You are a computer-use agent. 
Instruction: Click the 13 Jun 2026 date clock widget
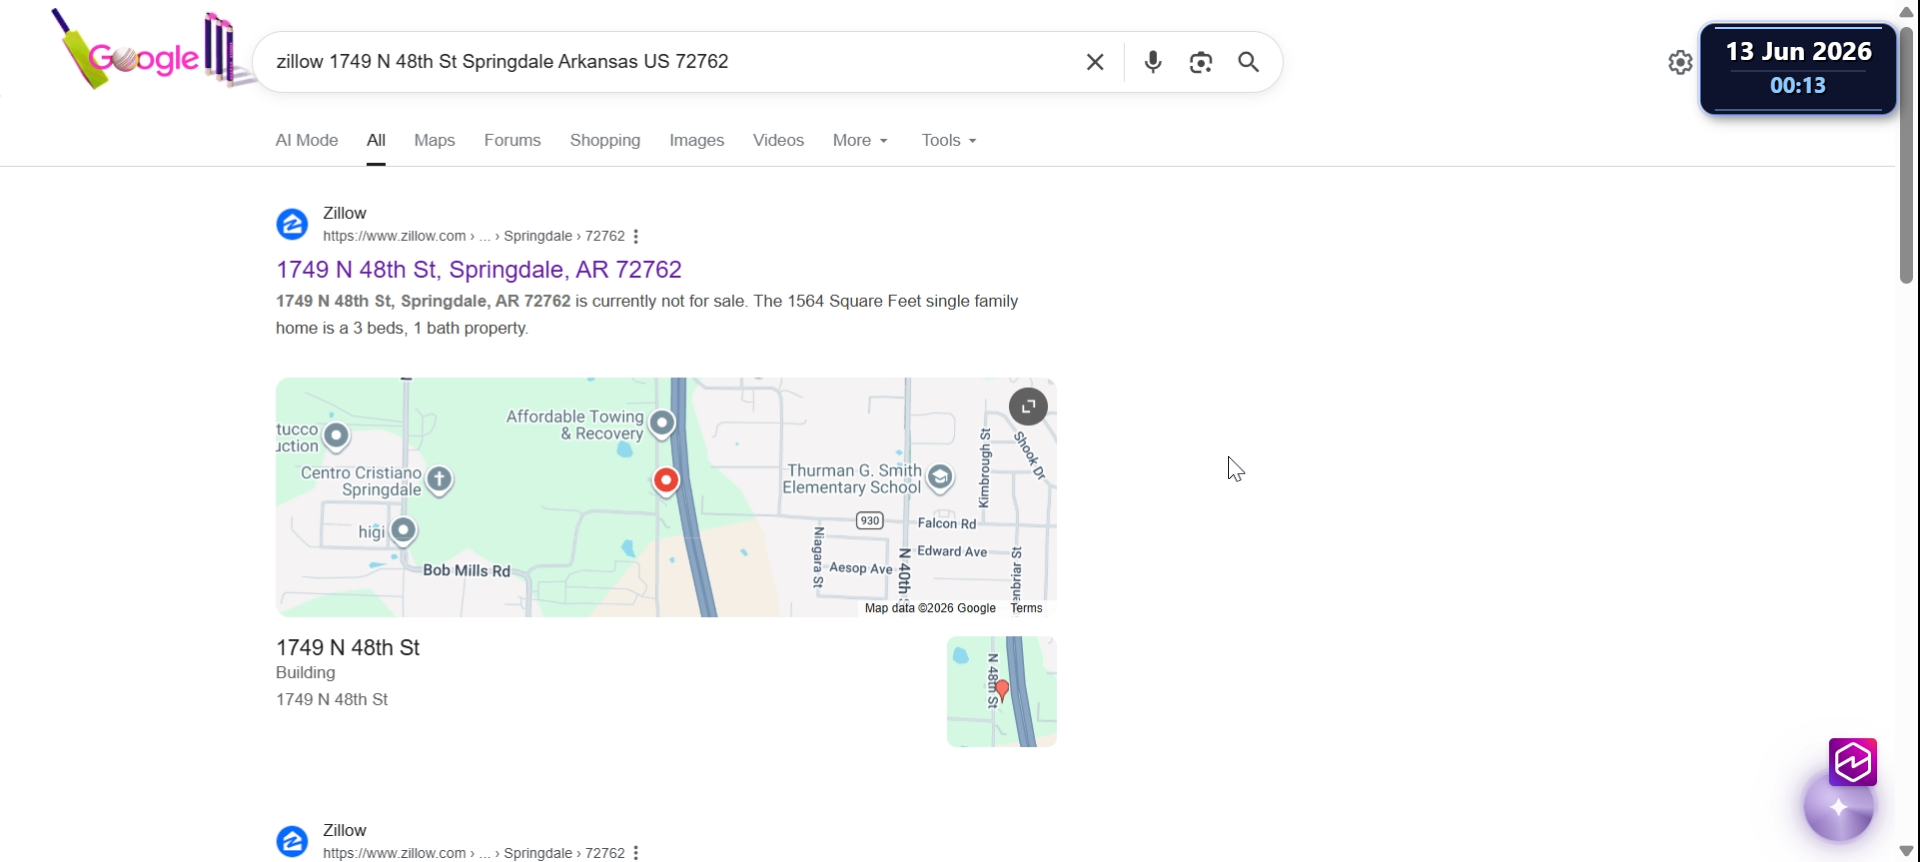[x=1798, y=68]
